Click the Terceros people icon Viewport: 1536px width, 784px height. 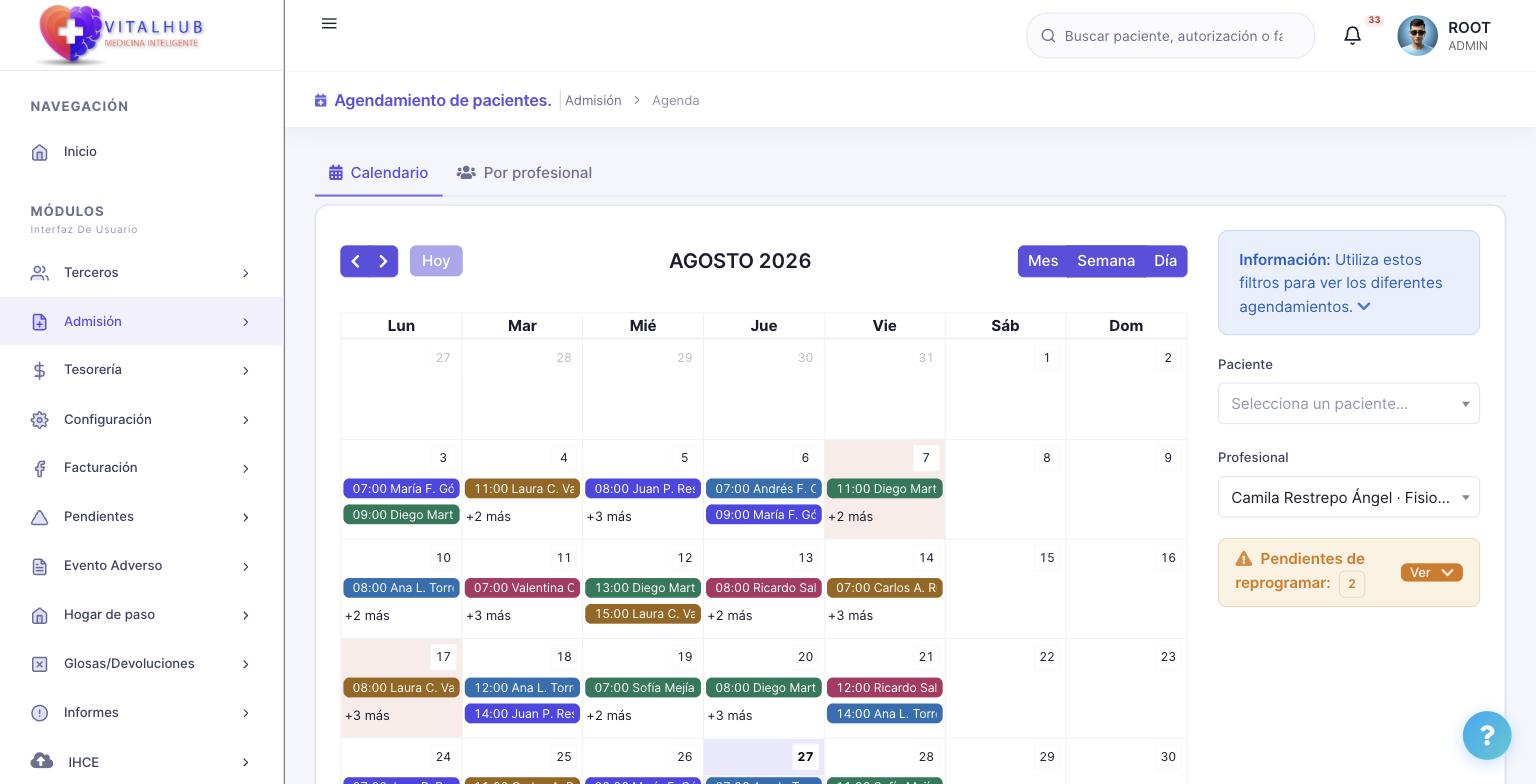(40, 273)
